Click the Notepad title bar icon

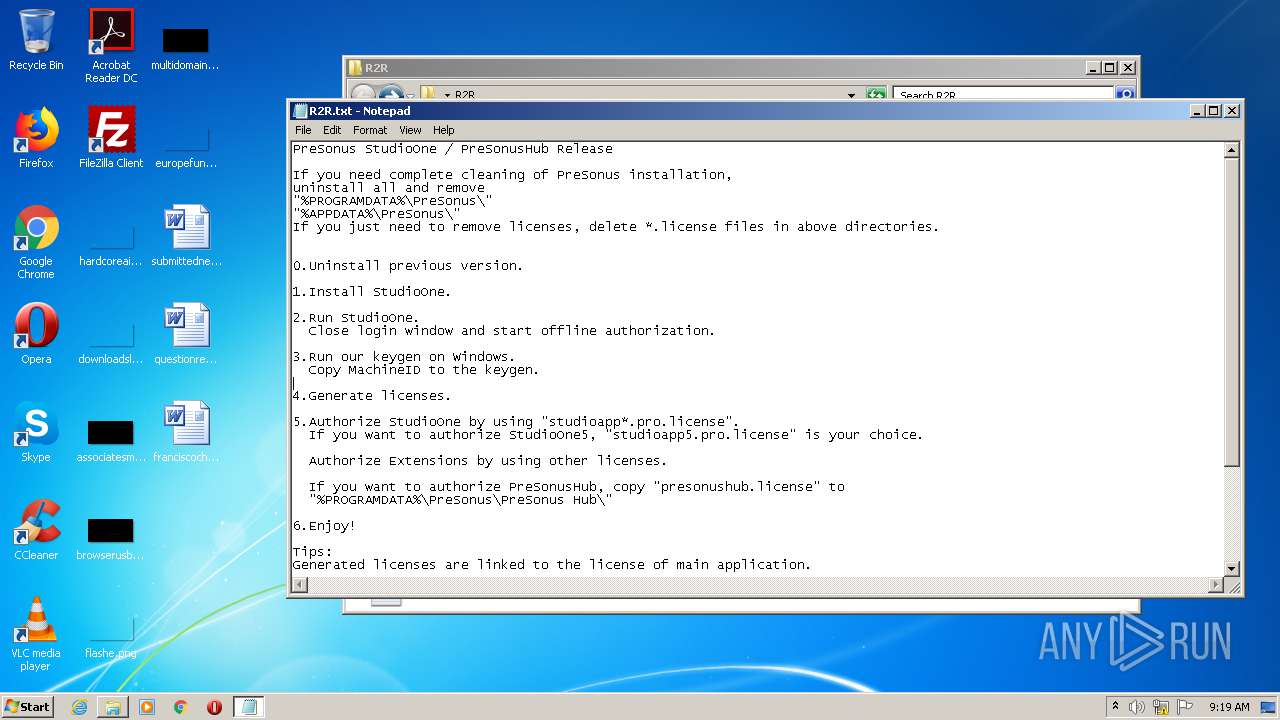click(300, 111)
